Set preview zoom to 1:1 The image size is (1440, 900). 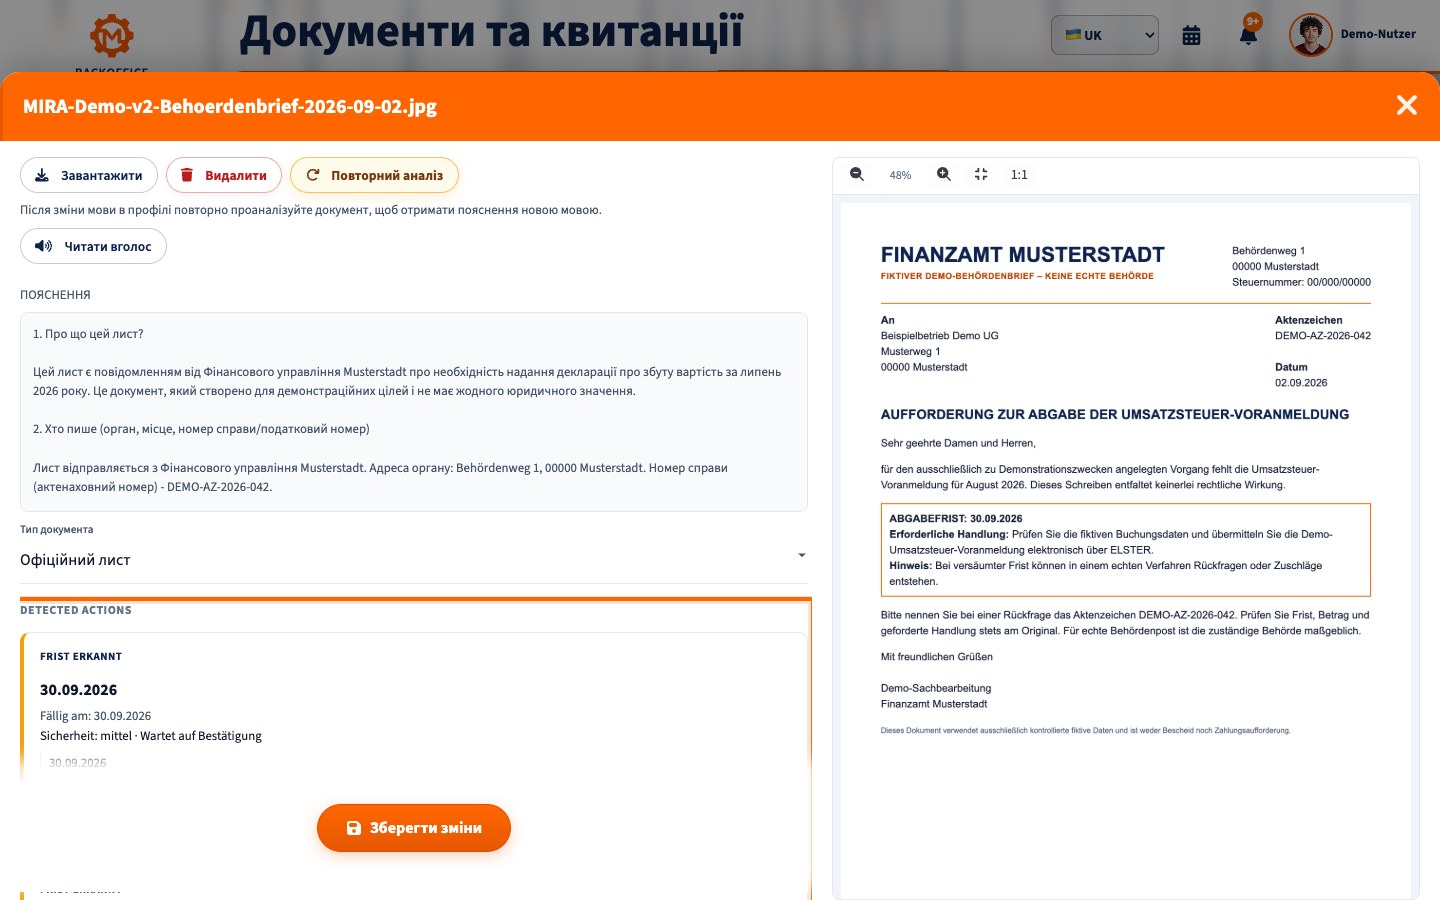click(x=1019, y=174)
